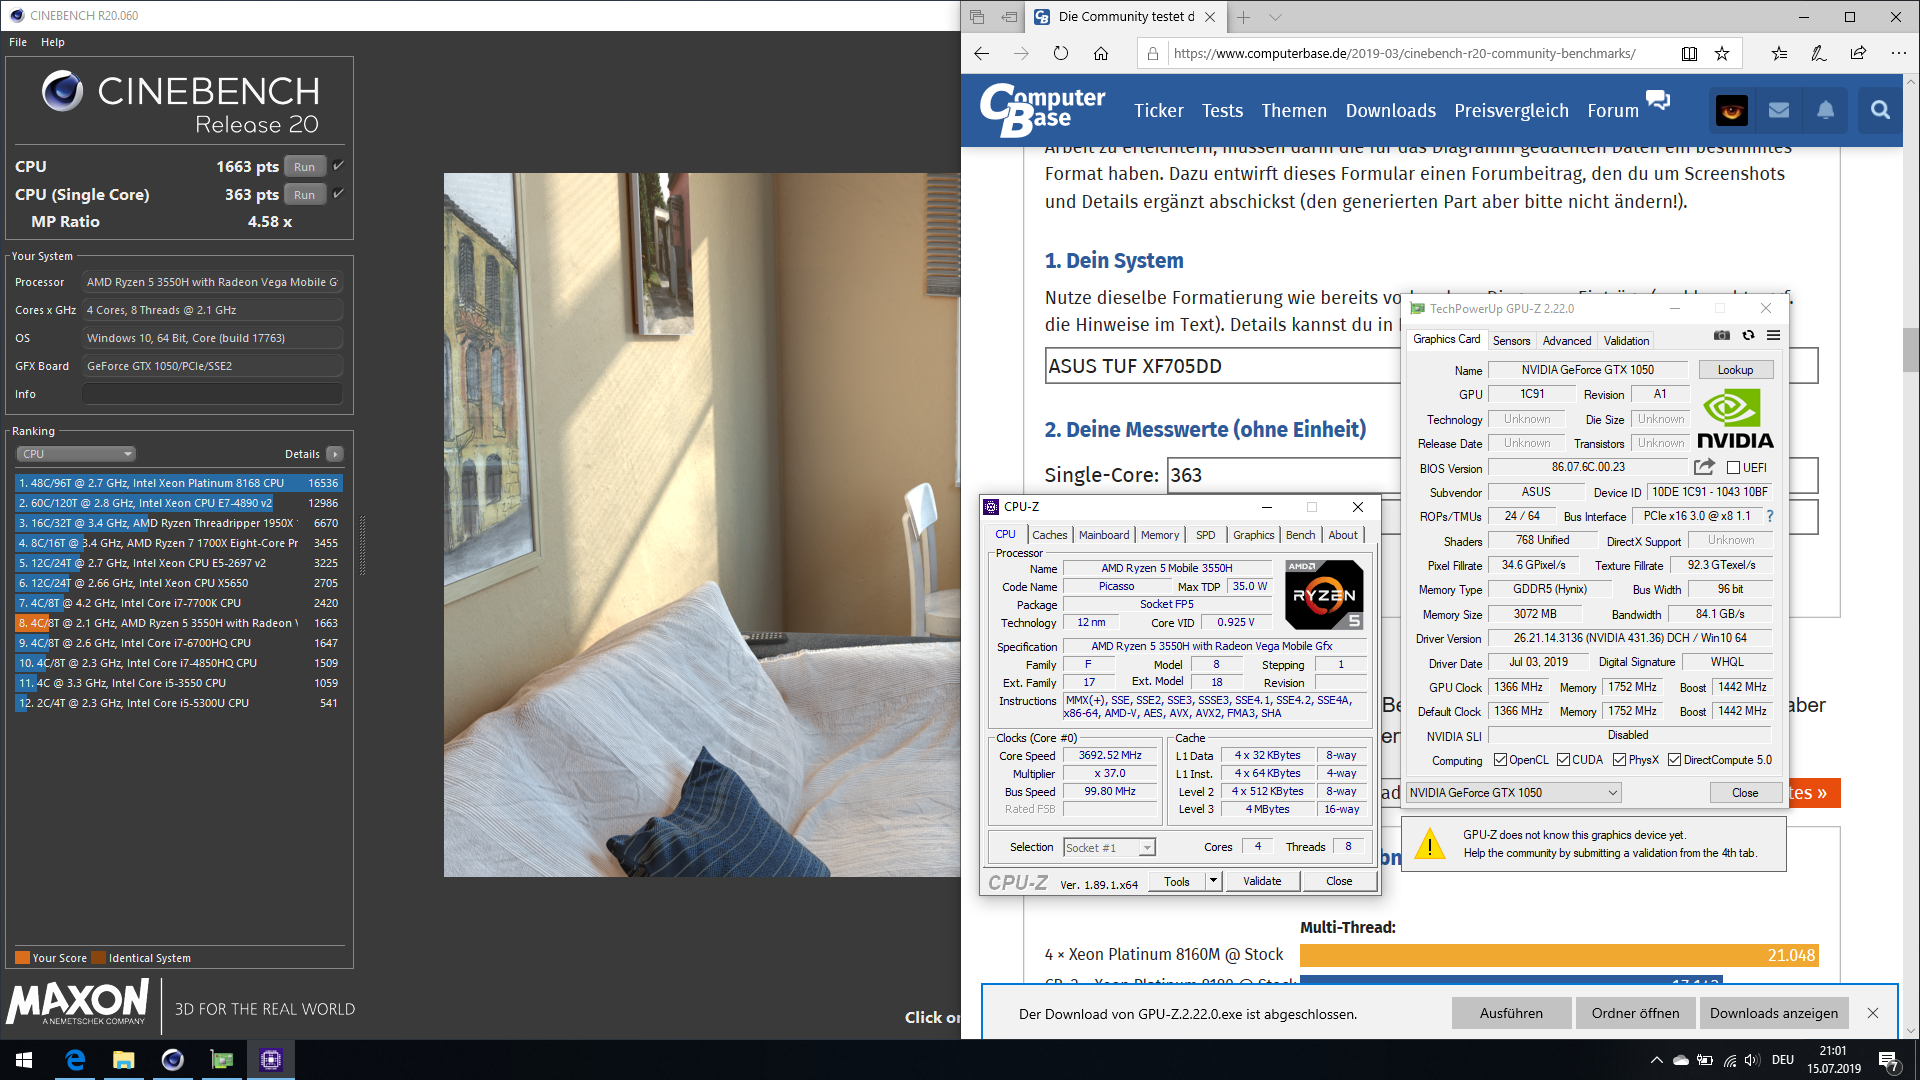
Task: Switch to GPU-Z Sensors tab
Action: pyautogui.click(x=1511, y=341)
